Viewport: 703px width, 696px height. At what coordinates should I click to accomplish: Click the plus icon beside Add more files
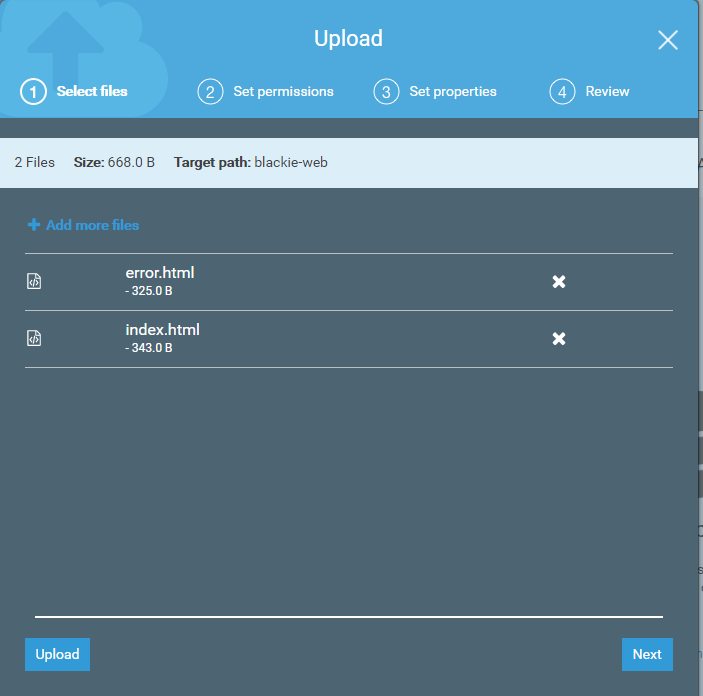[x=34, y=225]
